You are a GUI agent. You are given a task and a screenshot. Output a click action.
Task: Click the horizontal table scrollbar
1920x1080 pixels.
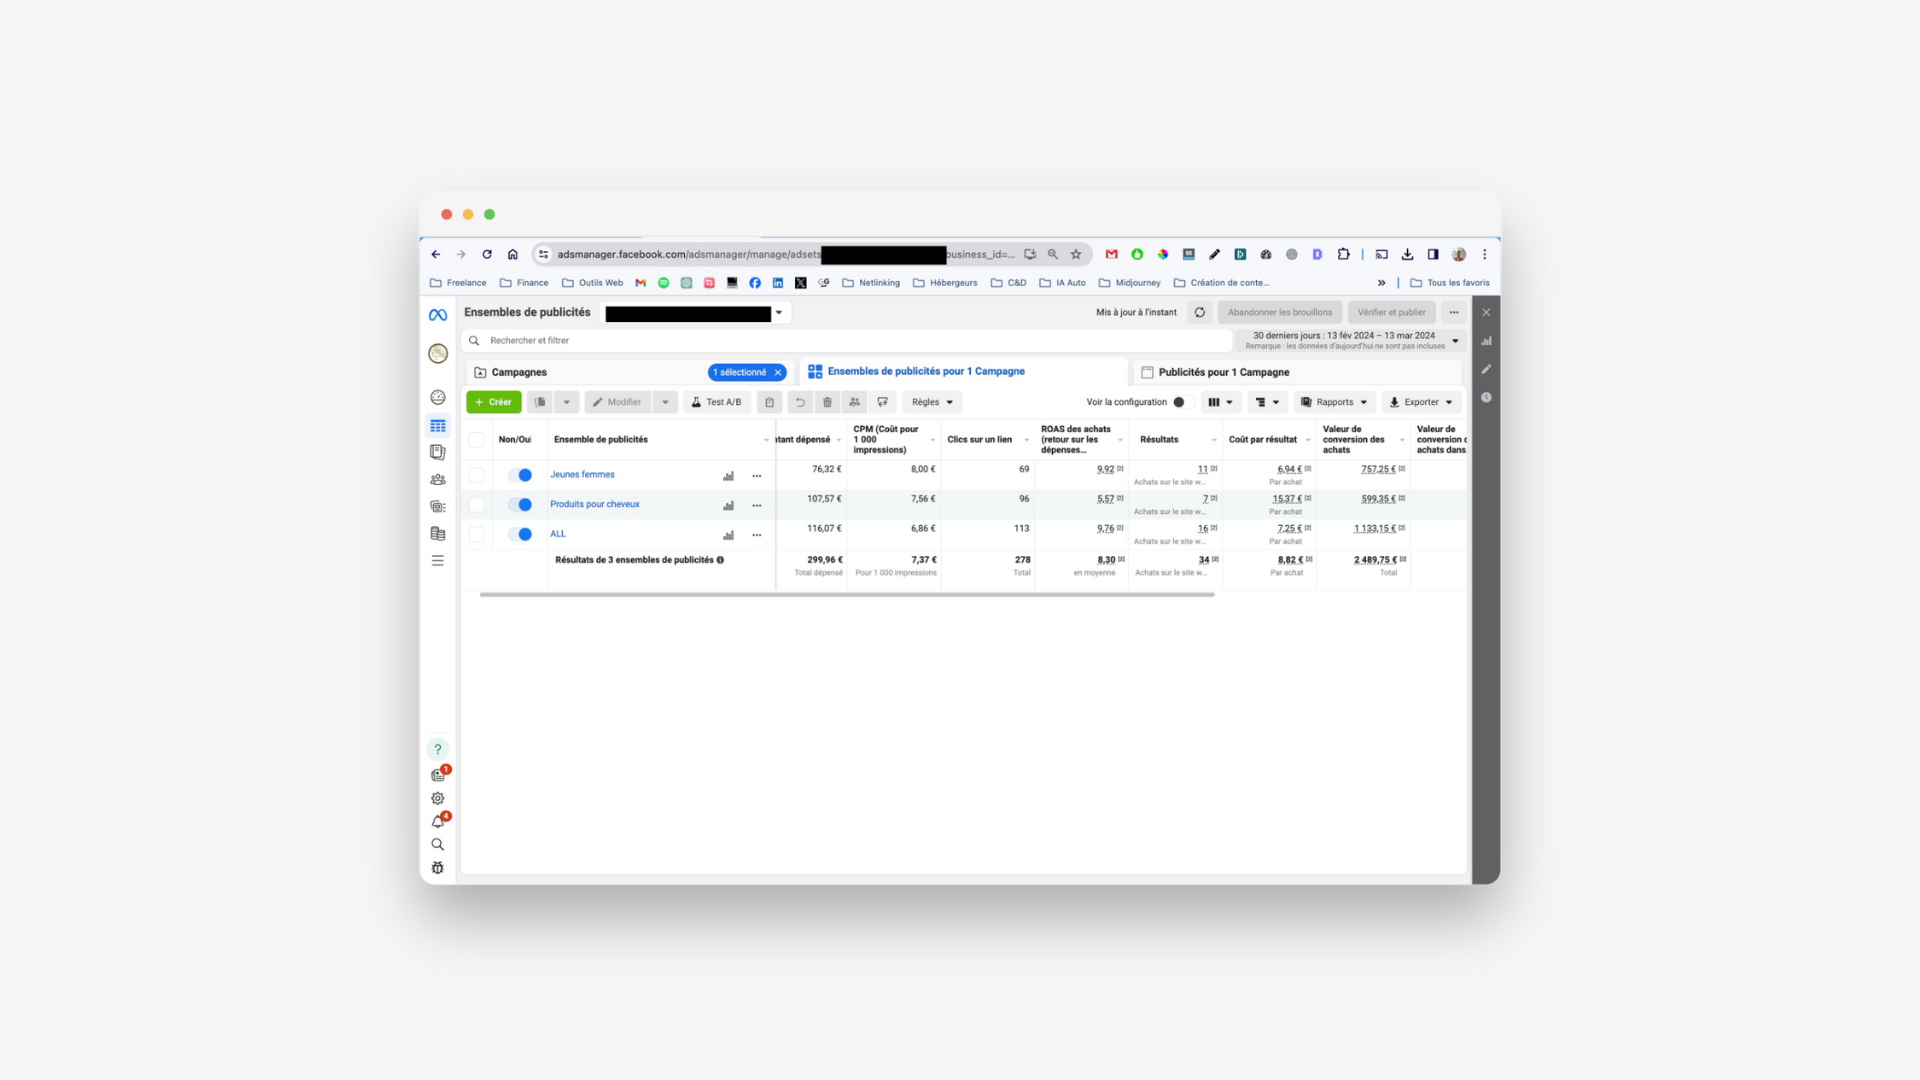coord(846,595)
